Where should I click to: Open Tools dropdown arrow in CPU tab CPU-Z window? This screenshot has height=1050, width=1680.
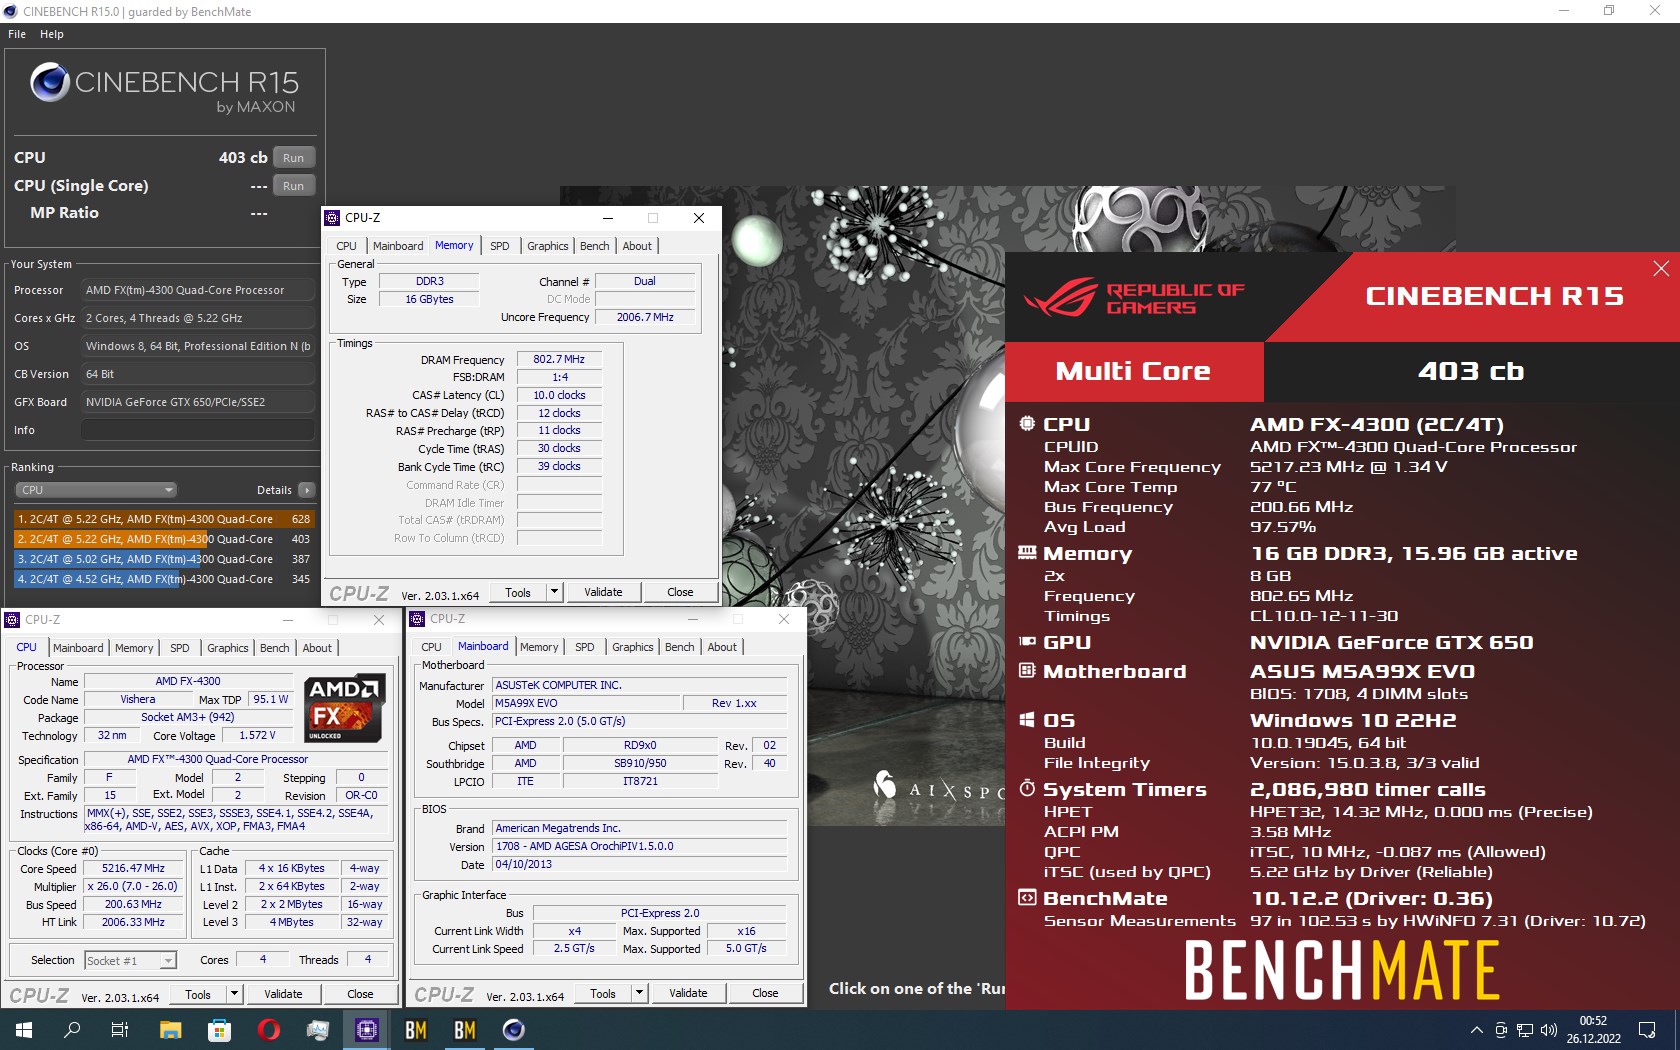[234, 995]
